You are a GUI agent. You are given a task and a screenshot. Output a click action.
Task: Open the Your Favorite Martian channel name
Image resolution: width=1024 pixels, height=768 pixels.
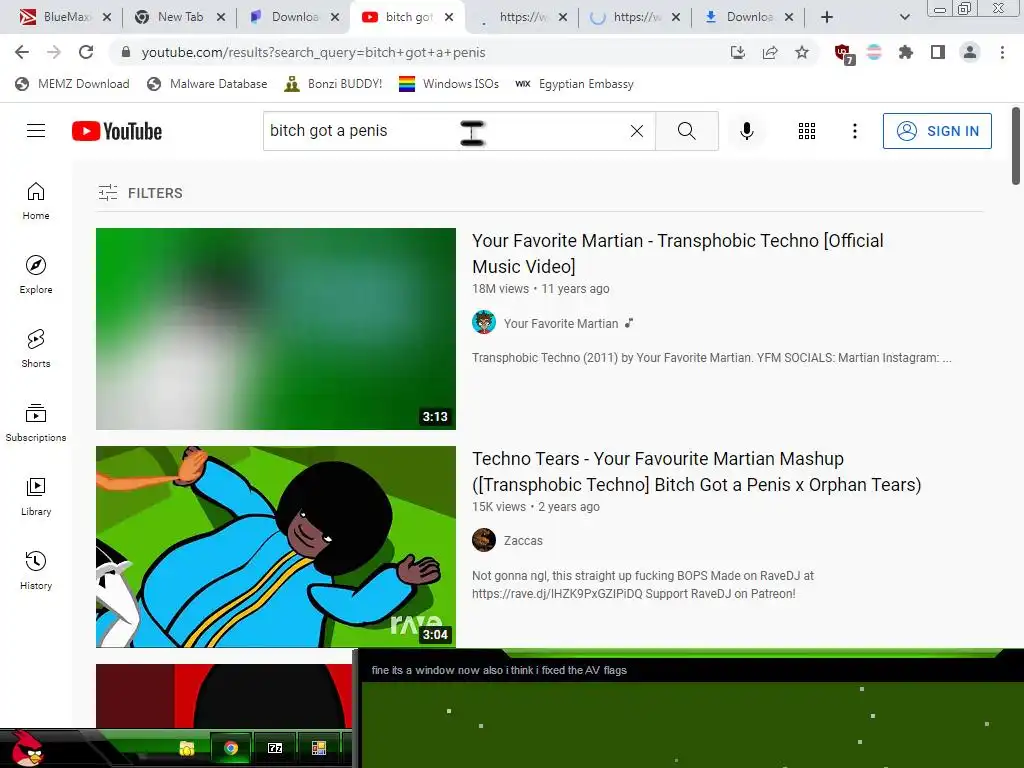560,323
